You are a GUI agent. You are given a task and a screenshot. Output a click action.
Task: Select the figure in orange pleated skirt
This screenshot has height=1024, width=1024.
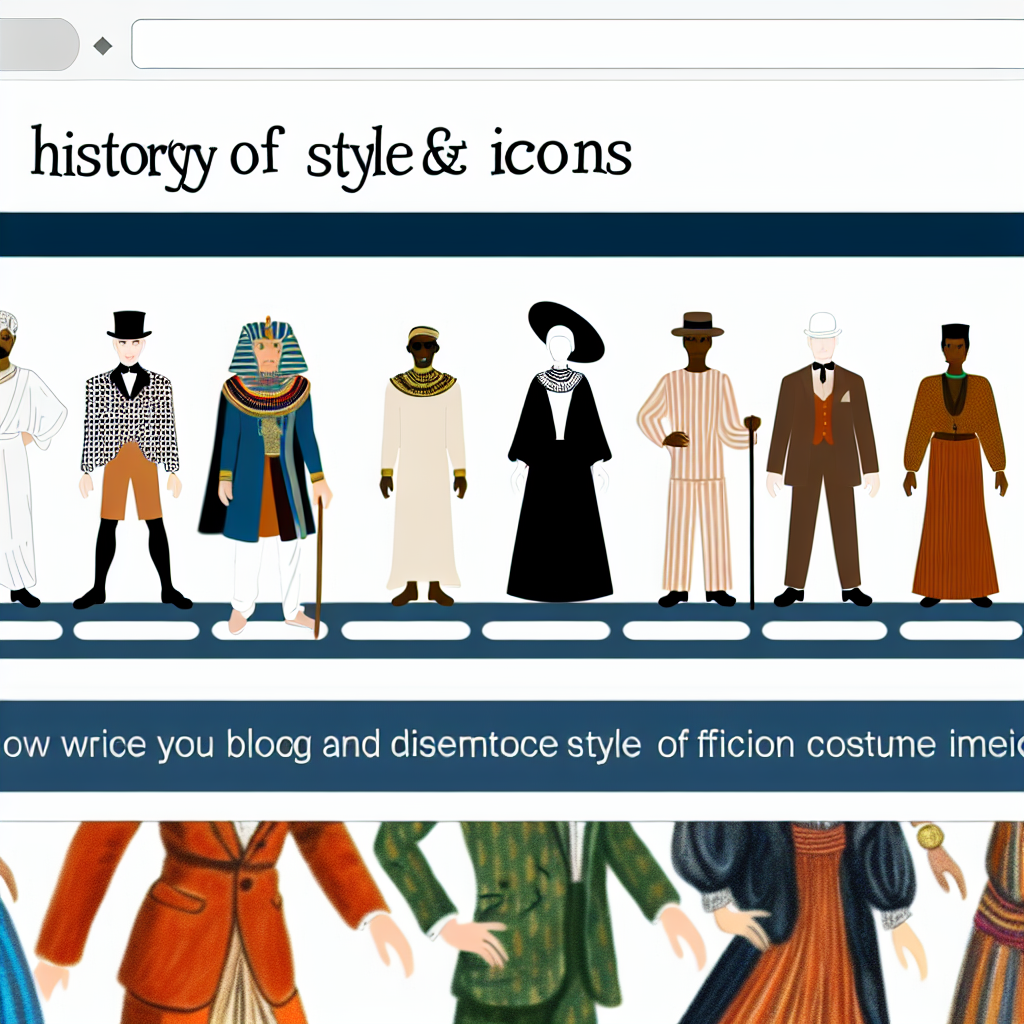point(955,465)
